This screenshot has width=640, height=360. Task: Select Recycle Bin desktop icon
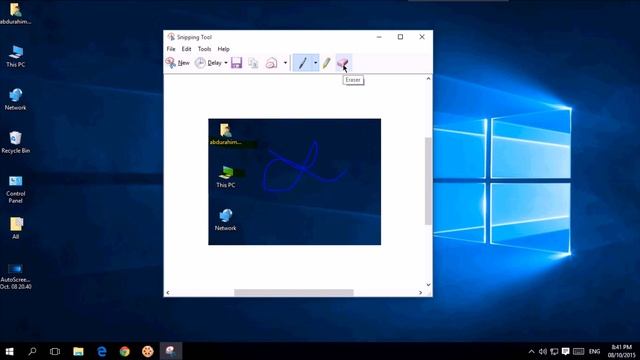click(x=16, y=142)
